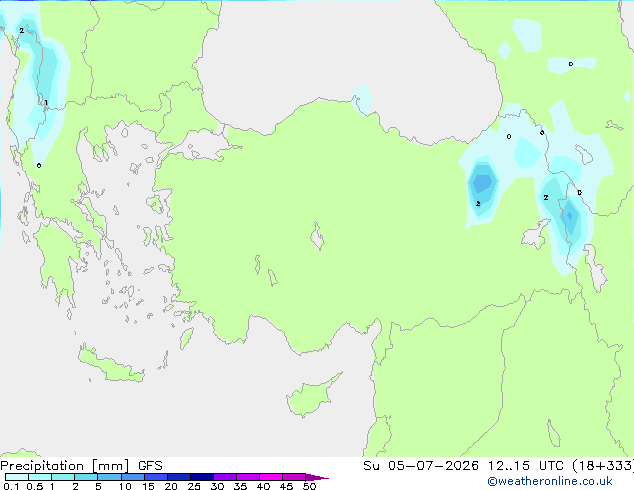Image resolution: width=634 pixels, height=490 pixels.
Task: Open the weatheronline.co.uk link
Action: 550,481
